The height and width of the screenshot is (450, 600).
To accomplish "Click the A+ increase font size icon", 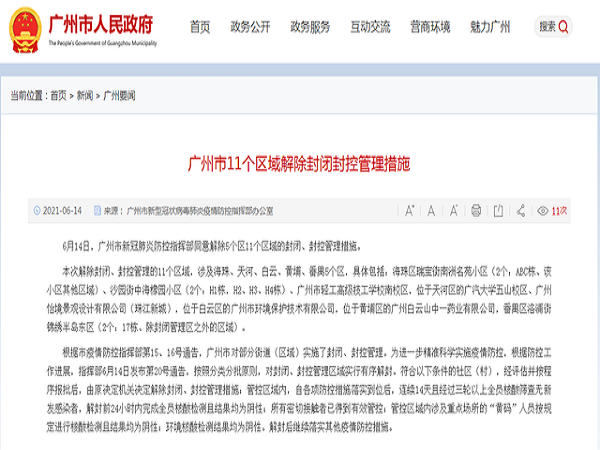I will tap(409, 211).
